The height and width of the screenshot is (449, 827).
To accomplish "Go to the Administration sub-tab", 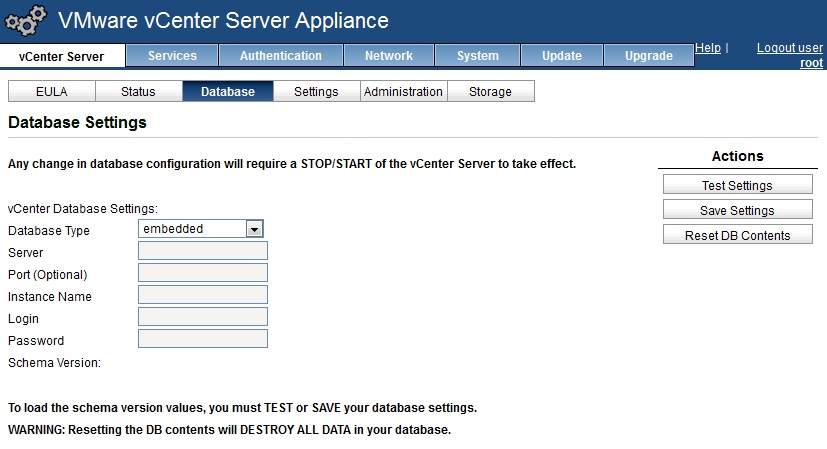I will pos(403,91).
